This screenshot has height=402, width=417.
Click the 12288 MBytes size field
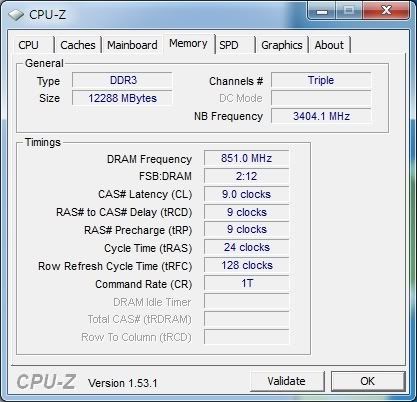[x=122, y=98]
